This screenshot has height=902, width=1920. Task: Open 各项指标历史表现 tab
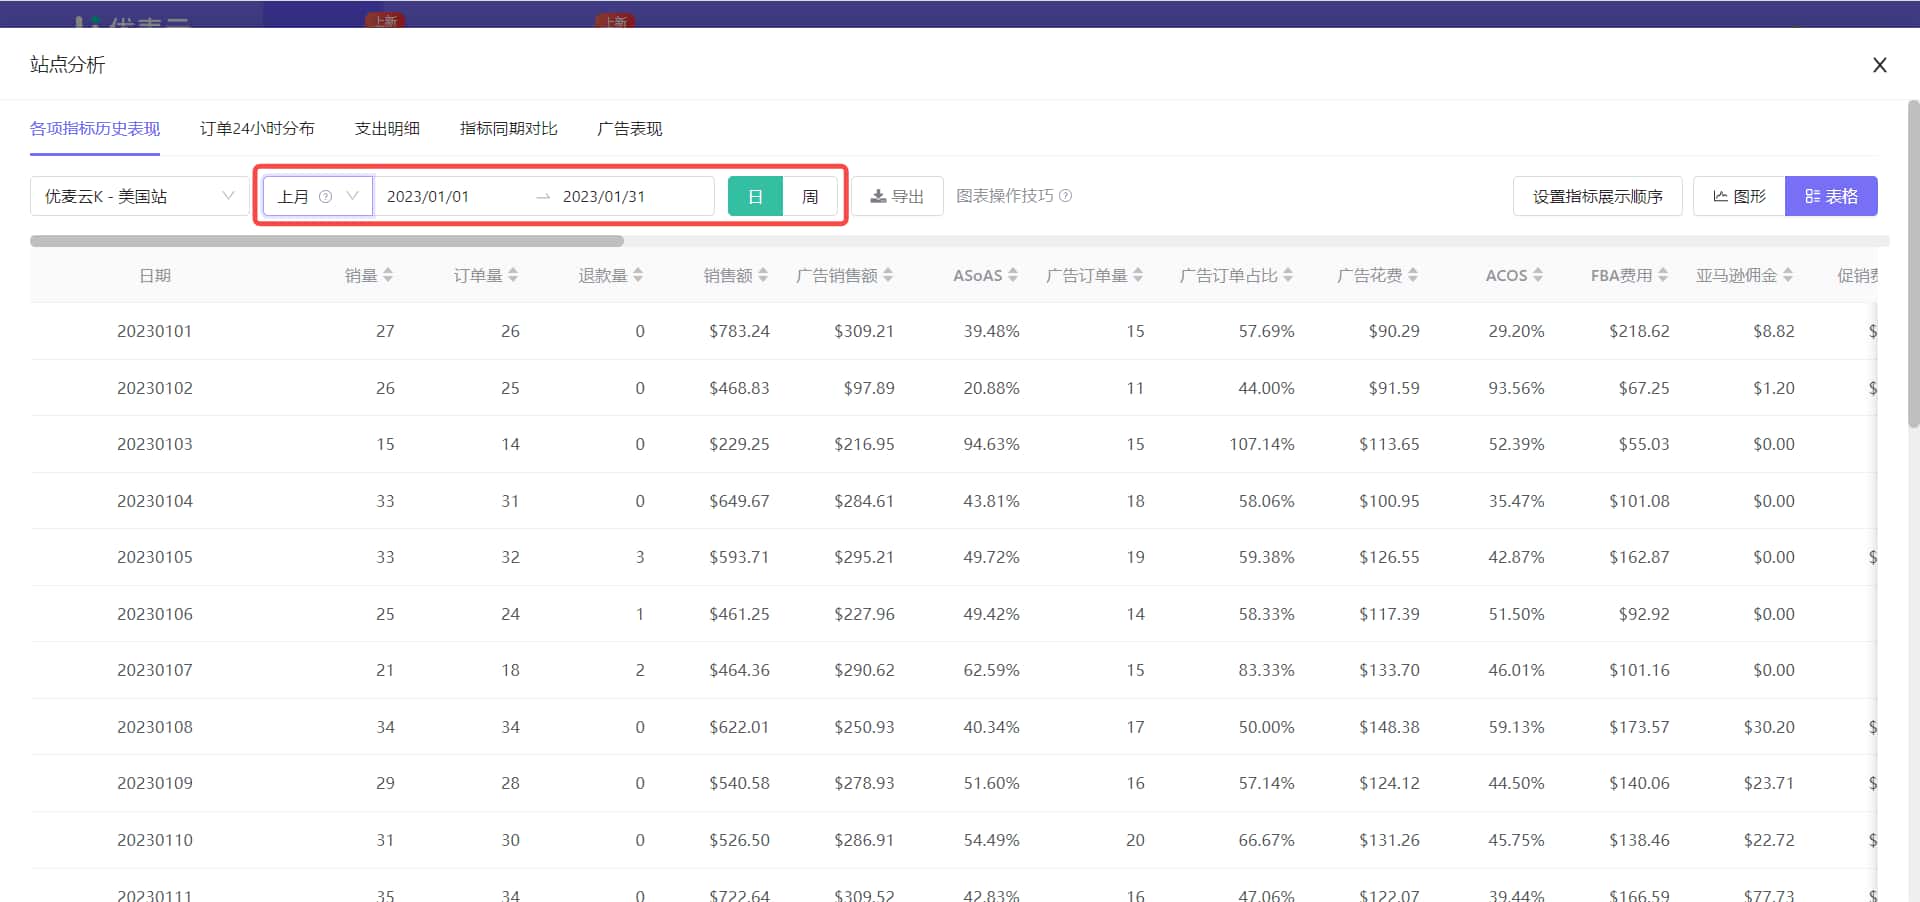point(95,128)
